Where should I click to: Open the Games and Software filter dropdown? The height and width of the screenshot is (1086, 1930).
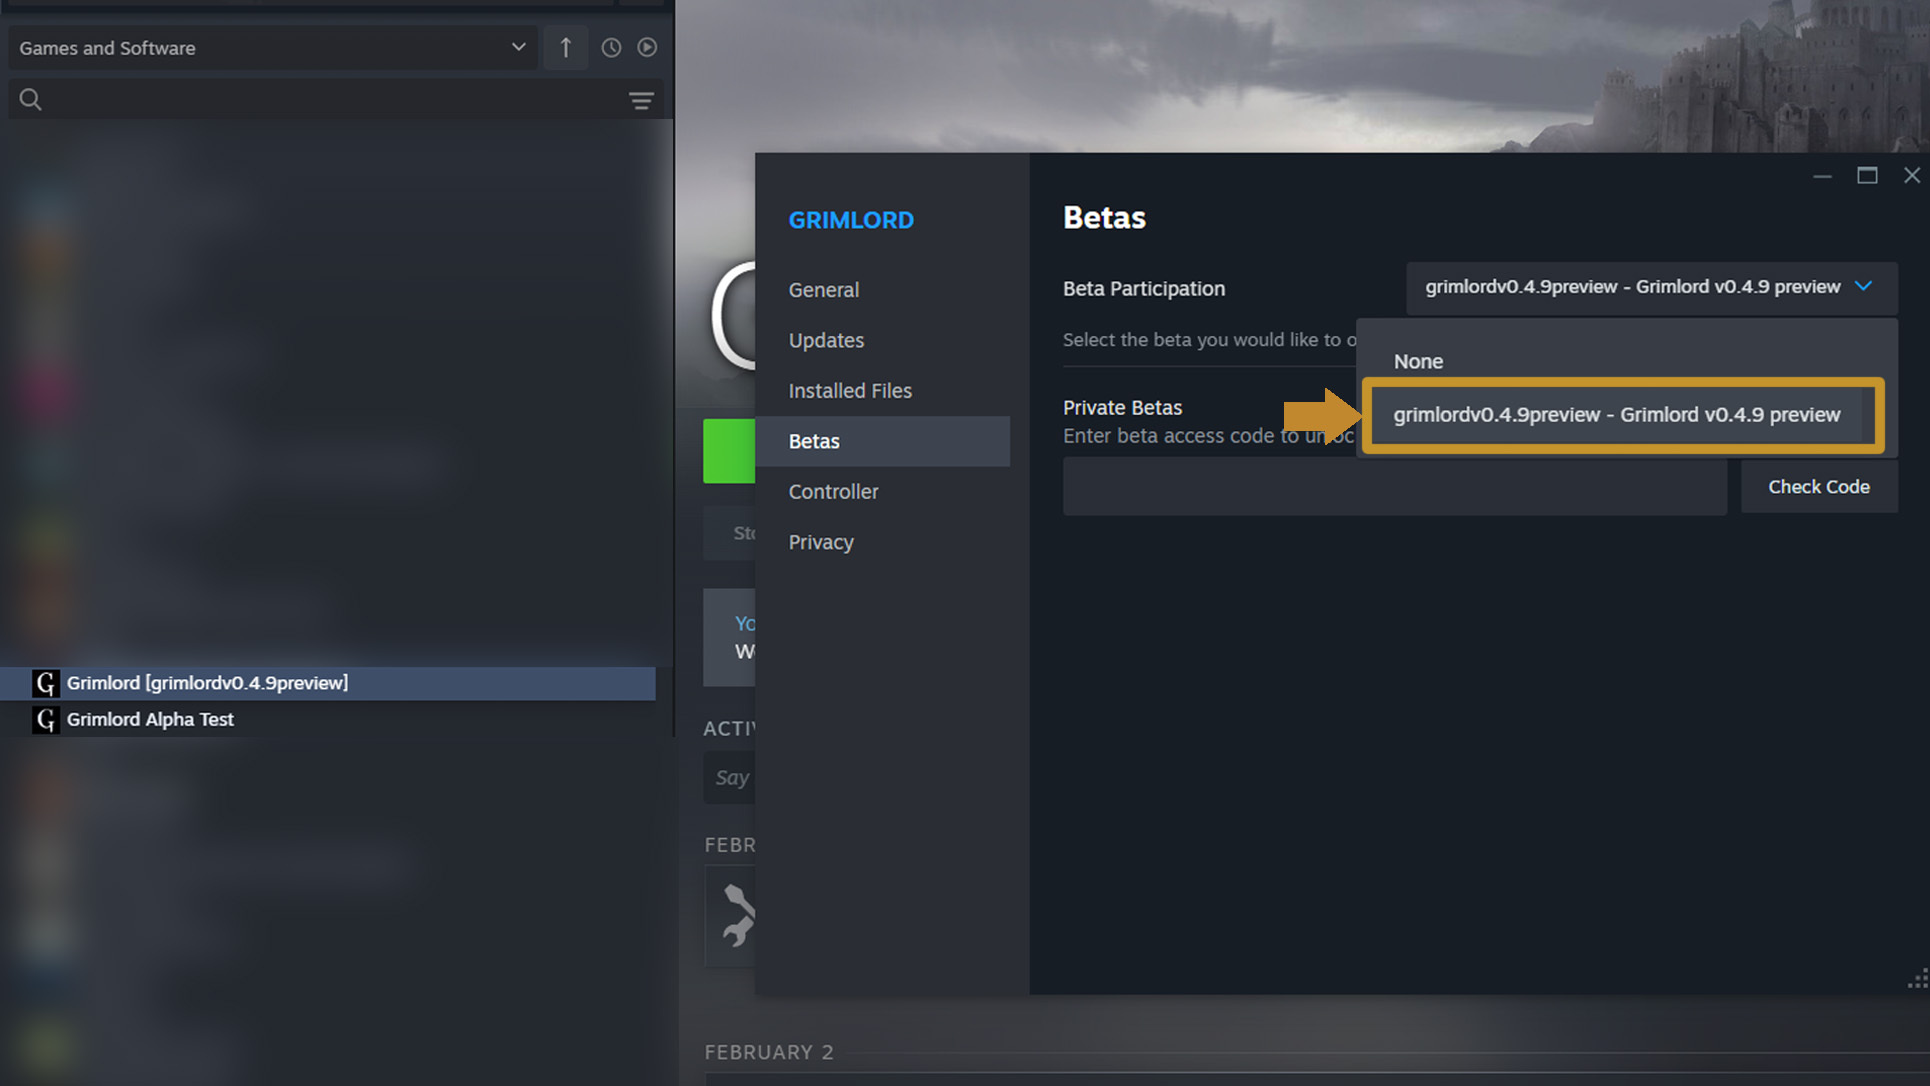coord(272,48)
